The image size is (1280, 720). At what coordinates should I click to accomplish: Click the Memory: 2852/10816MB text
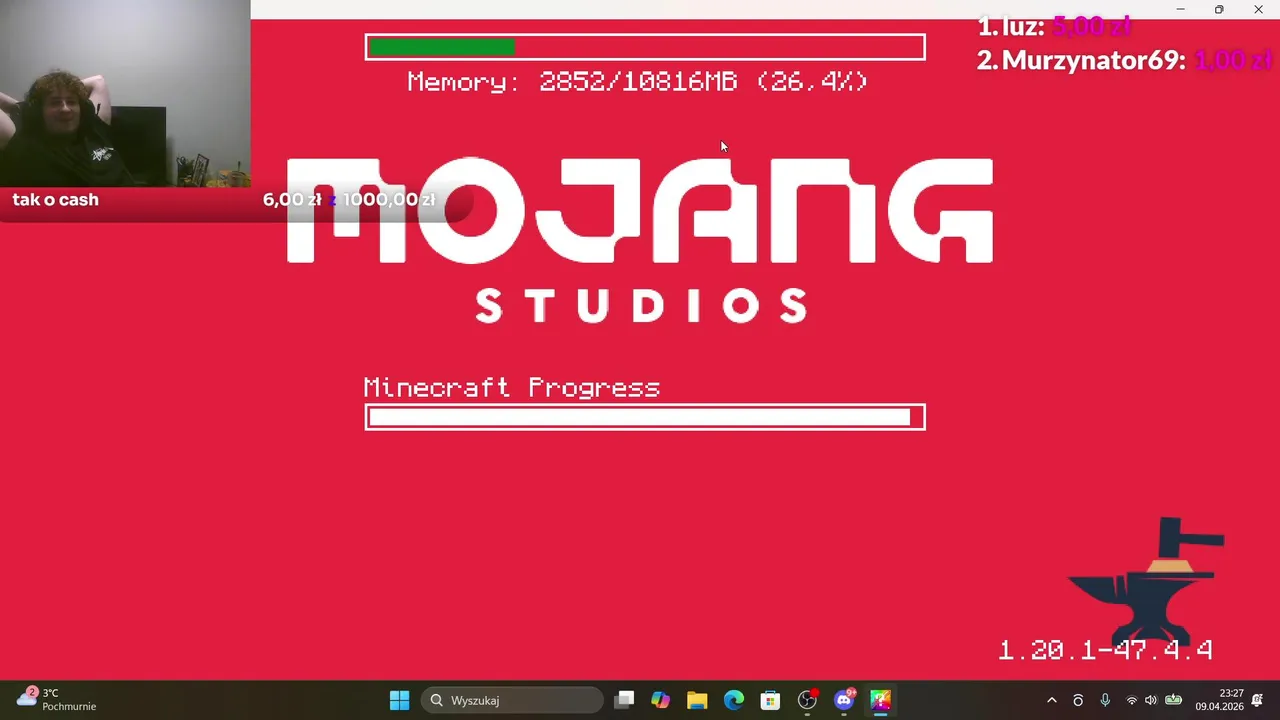click(637, 82)
